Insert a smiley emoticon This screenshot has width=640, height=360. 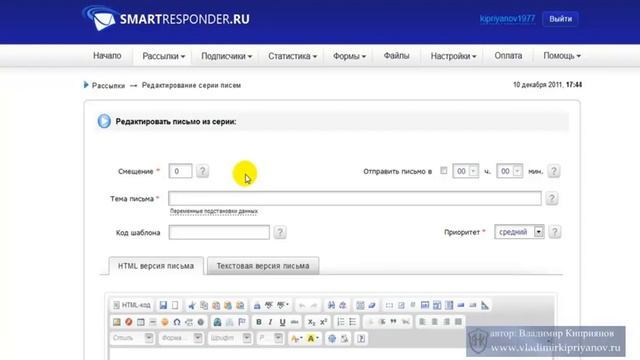coord(164,322)
